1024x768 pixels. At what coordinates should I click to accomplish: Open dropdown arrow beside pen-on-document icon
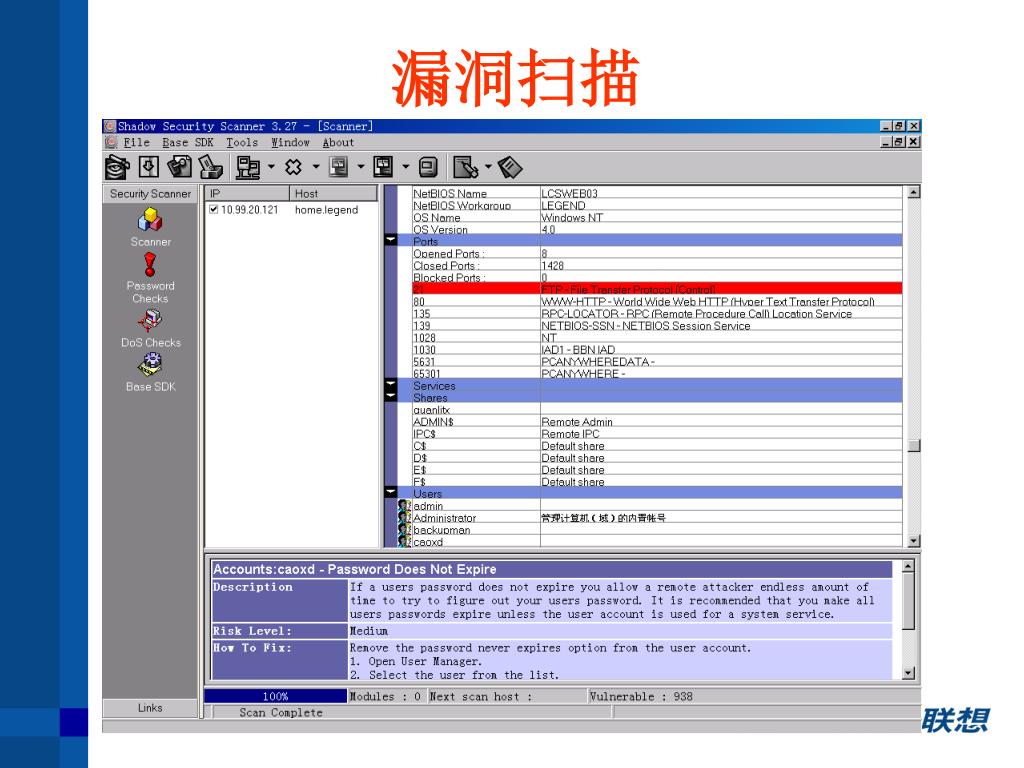[x=488, y=167]
